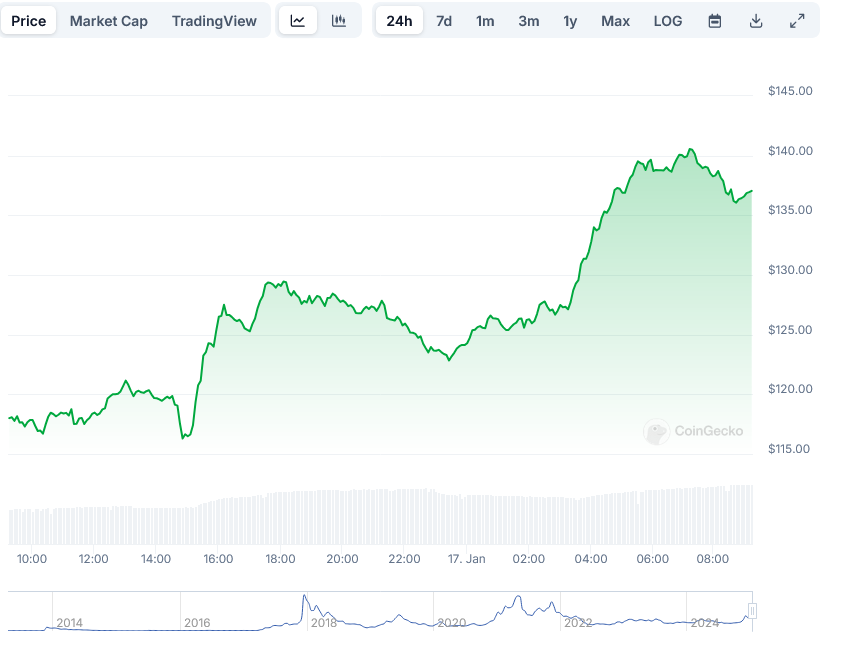Image resolution: width=843 pixels, height=645 pixels.
Task: Switch to Market Cap tab
Action: click(x=108, y=21)
